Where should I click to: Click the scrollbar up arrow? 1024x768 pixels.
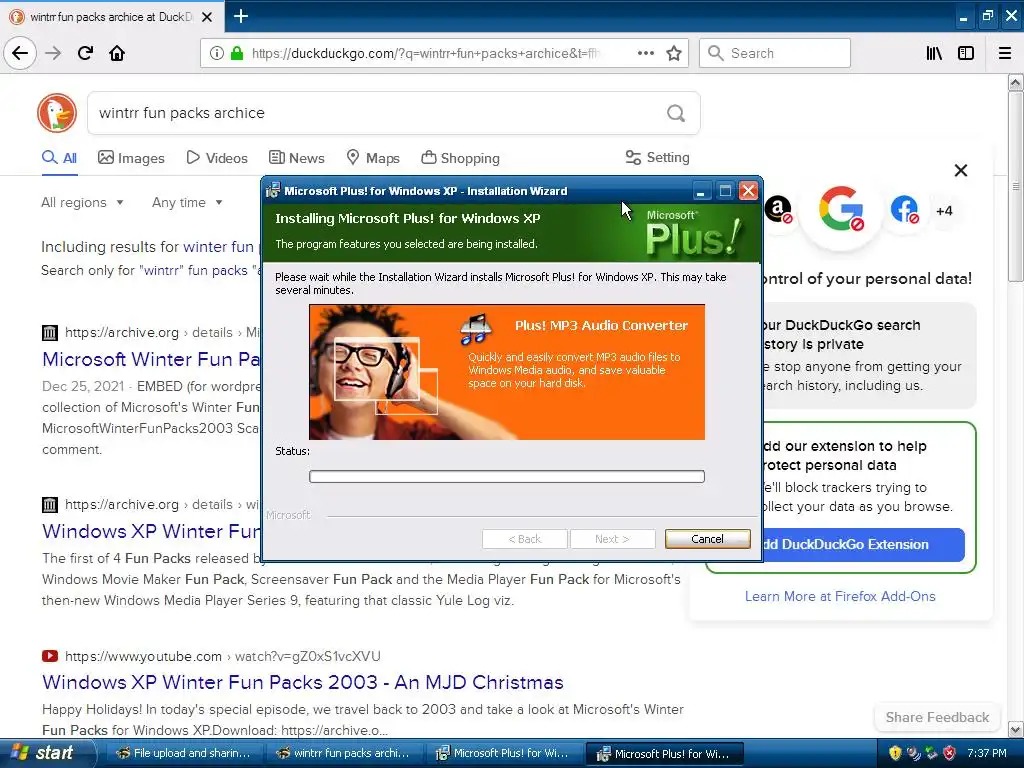[x=1016, y=82]
